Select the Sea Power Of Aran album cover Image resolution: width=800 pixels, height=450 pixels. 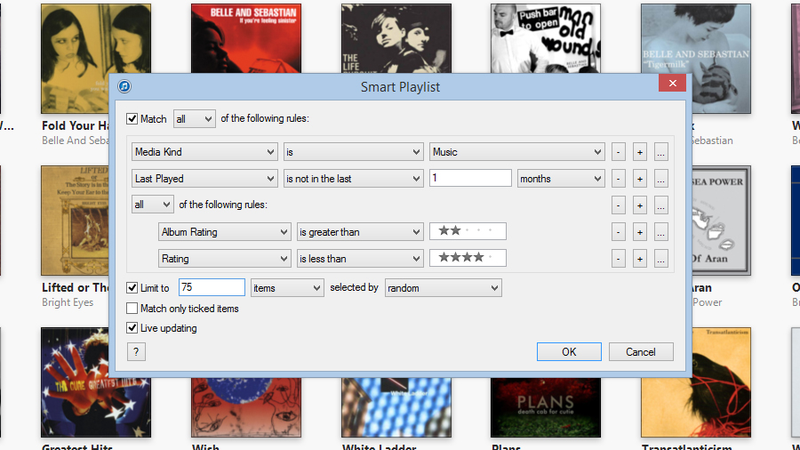point(721,220)
